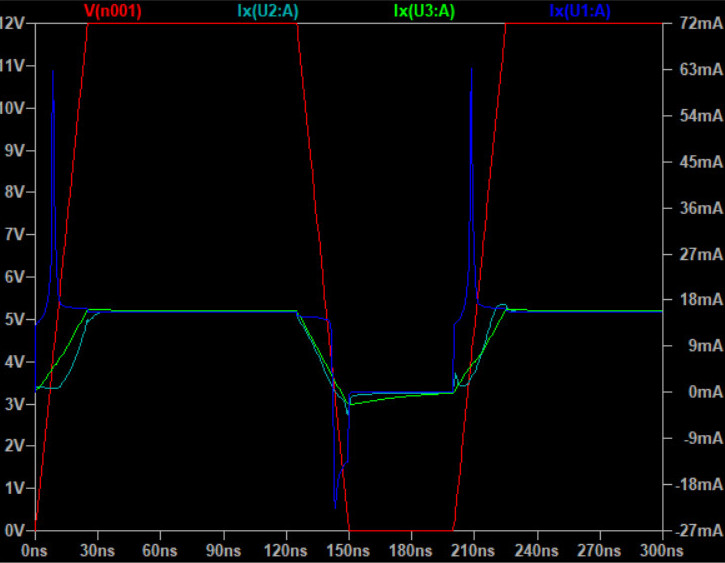
Task: Click the 0ns label on the horizontal axis
Action: [35, 550]
